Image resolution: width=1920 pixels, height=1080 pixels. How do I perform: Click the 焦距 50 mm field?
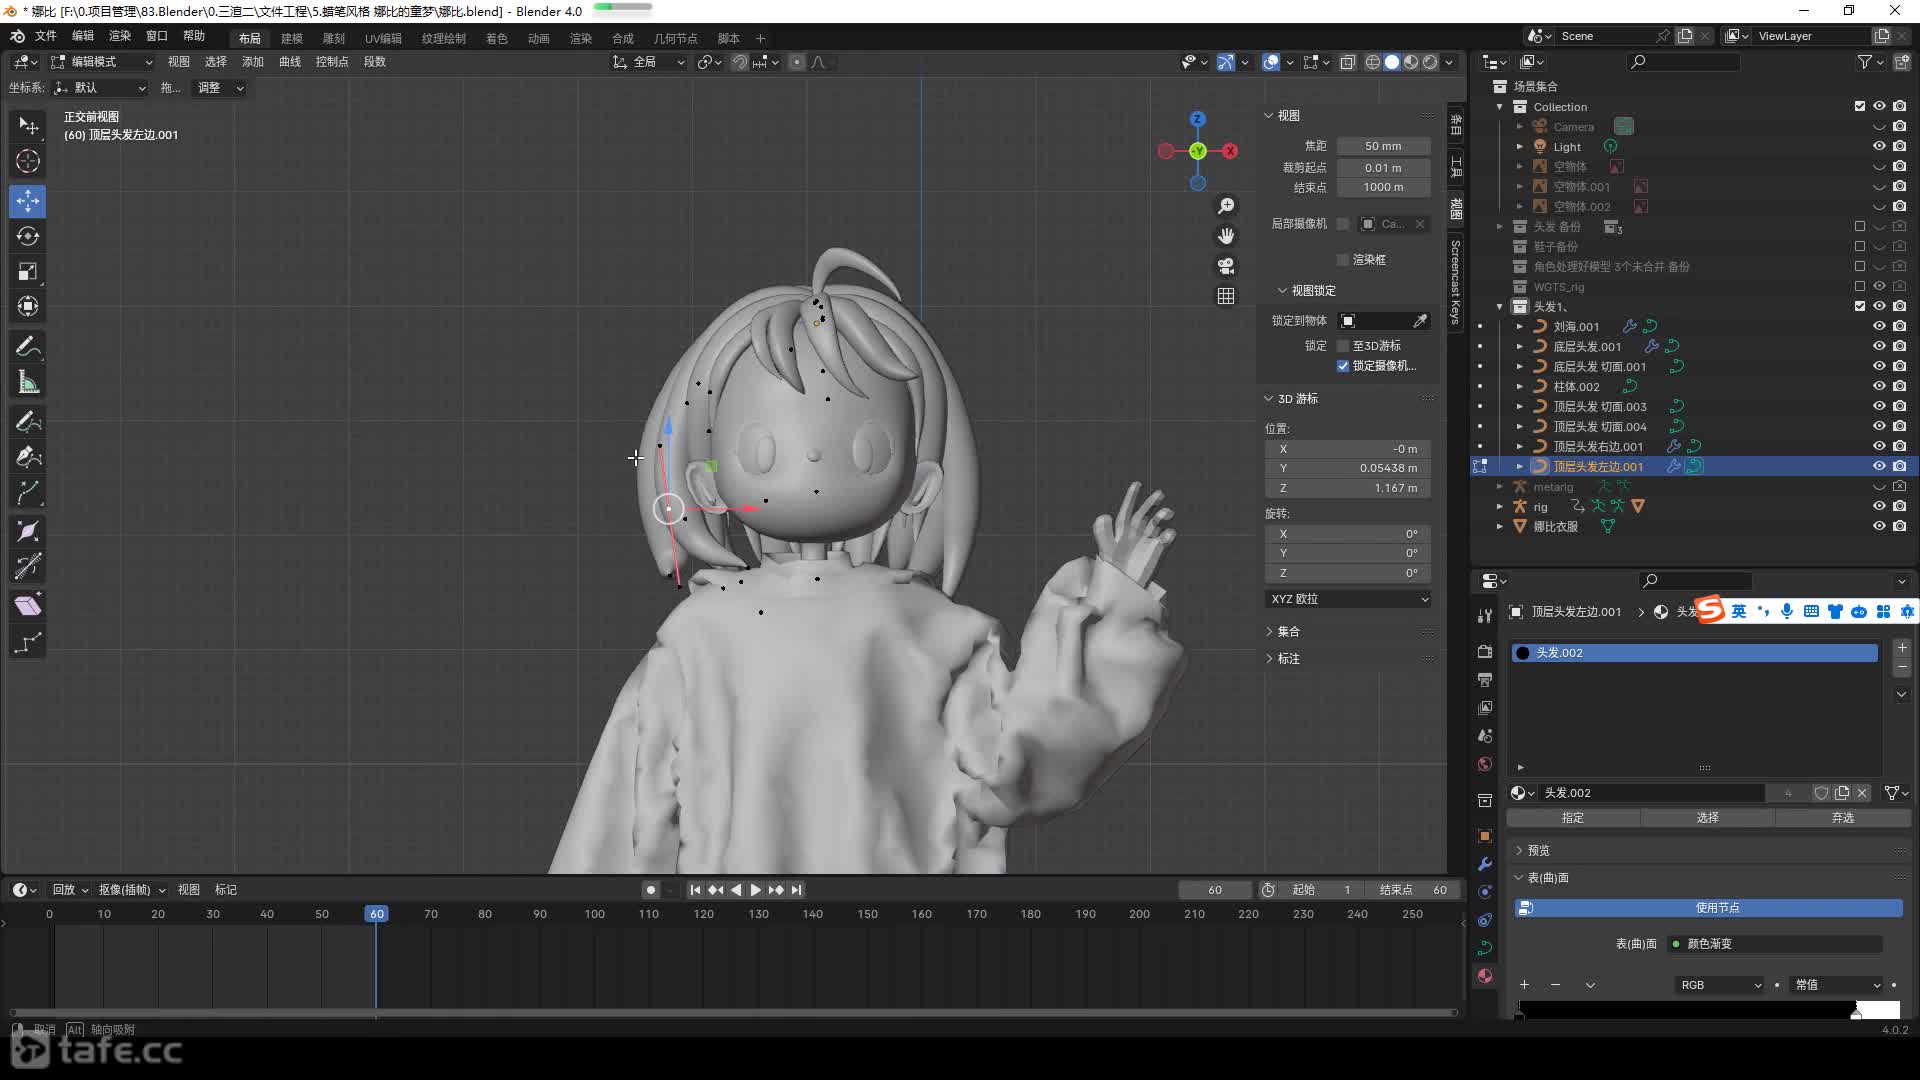click(x=1383, y=146)
